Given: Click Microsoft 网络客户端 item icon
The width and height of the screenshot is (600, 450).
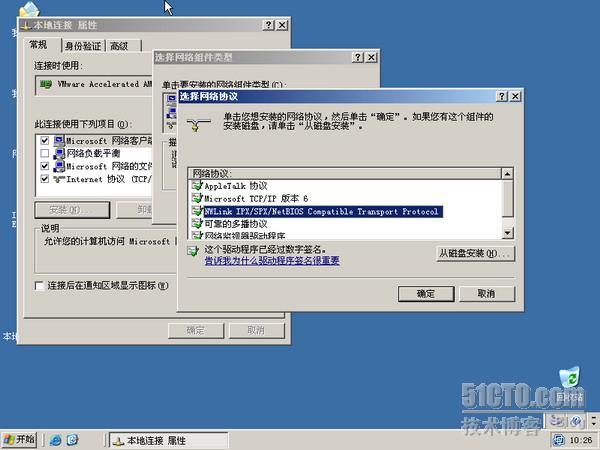Looking at the screenshot, I should (x=59, y=141).
